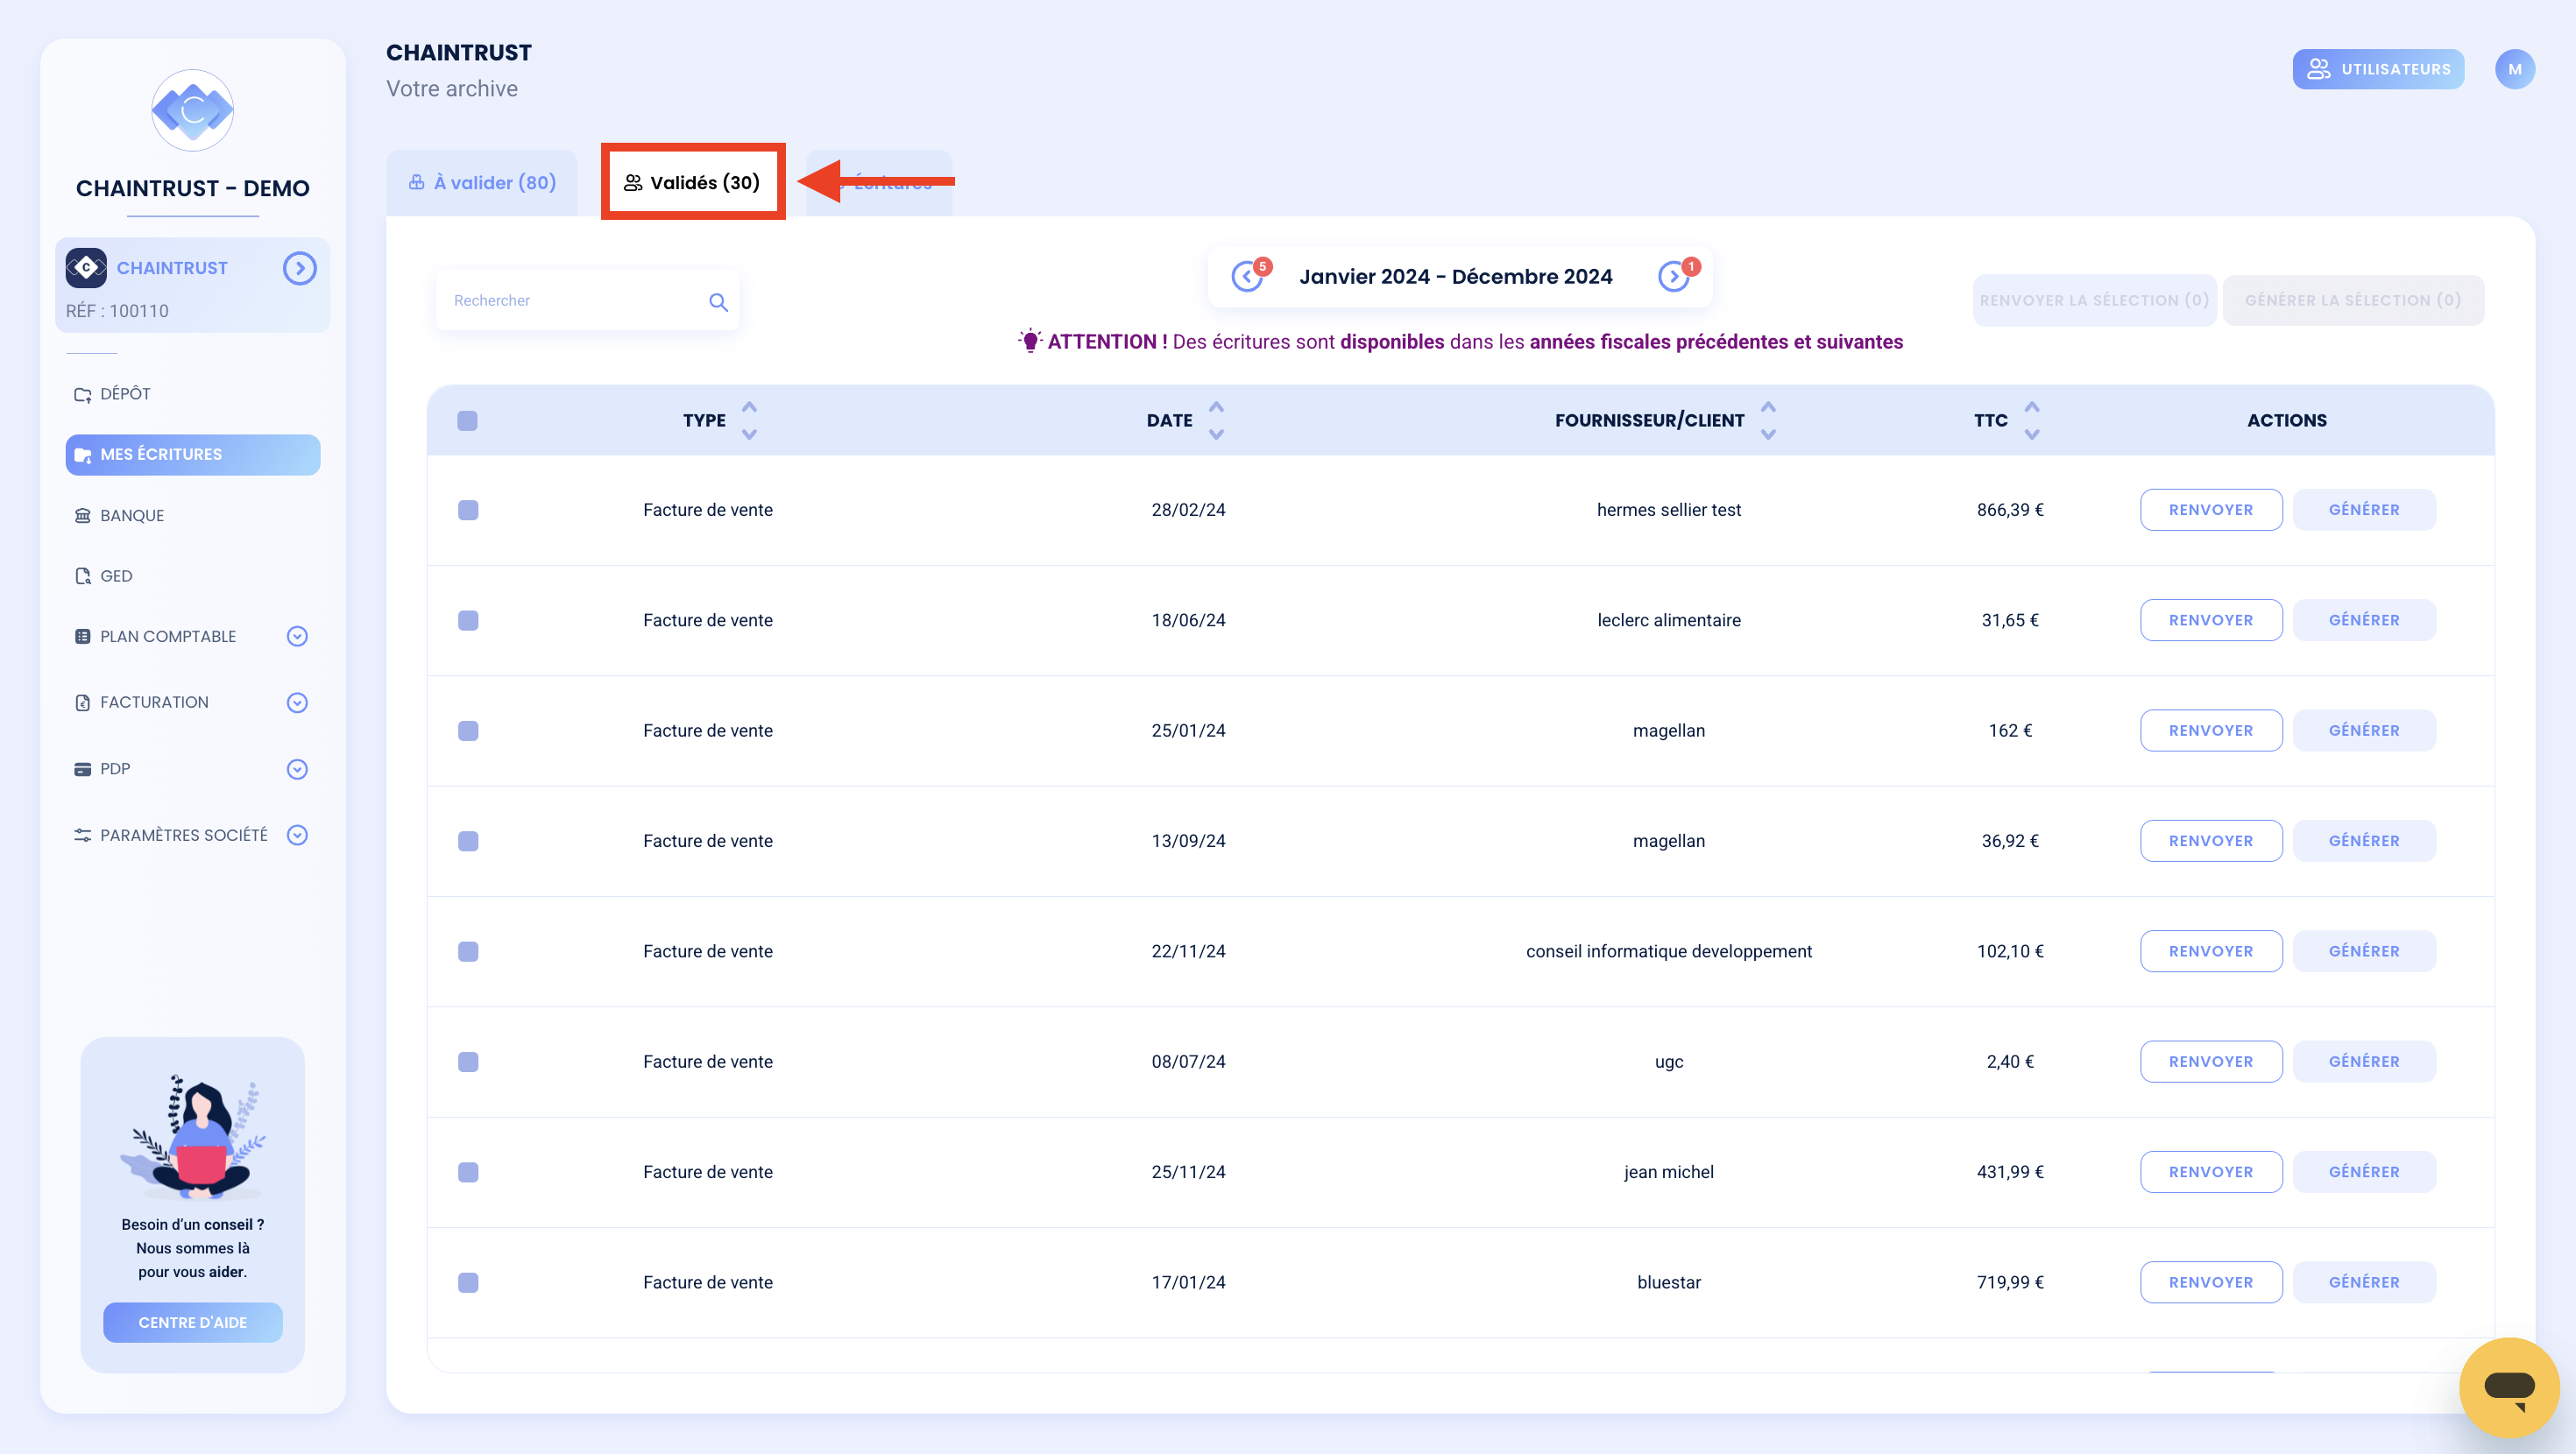
Task: Sort TTC column ascending arrow
Action: click(2032, 407)
